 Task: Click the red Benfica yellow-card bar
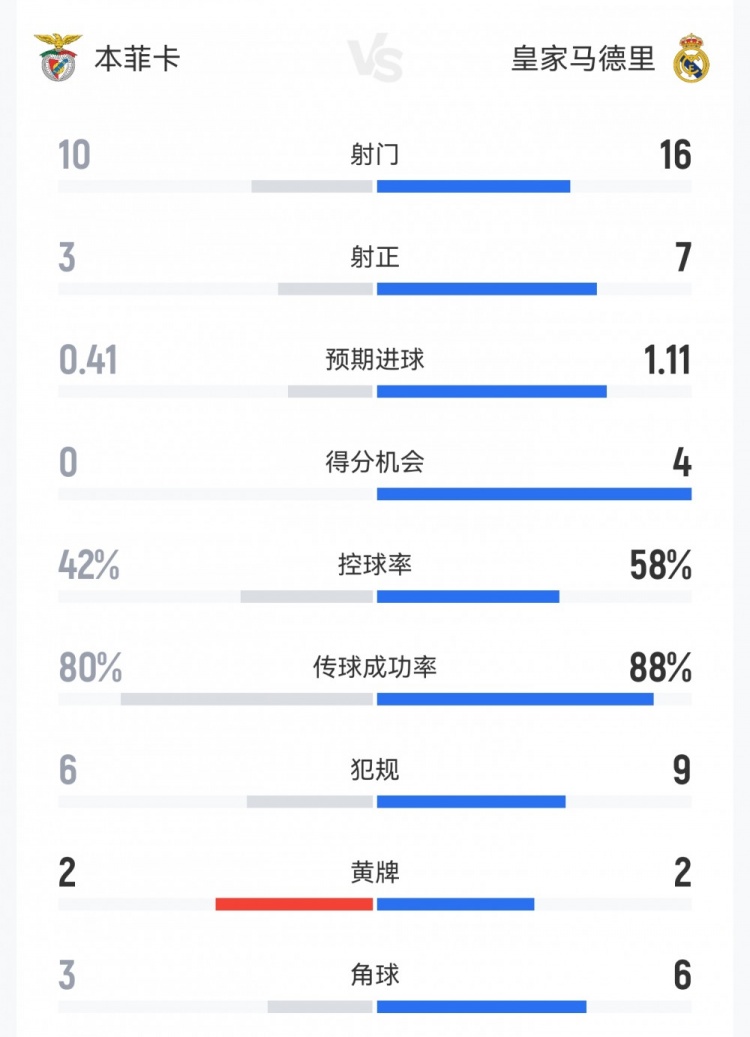(294, 904)
